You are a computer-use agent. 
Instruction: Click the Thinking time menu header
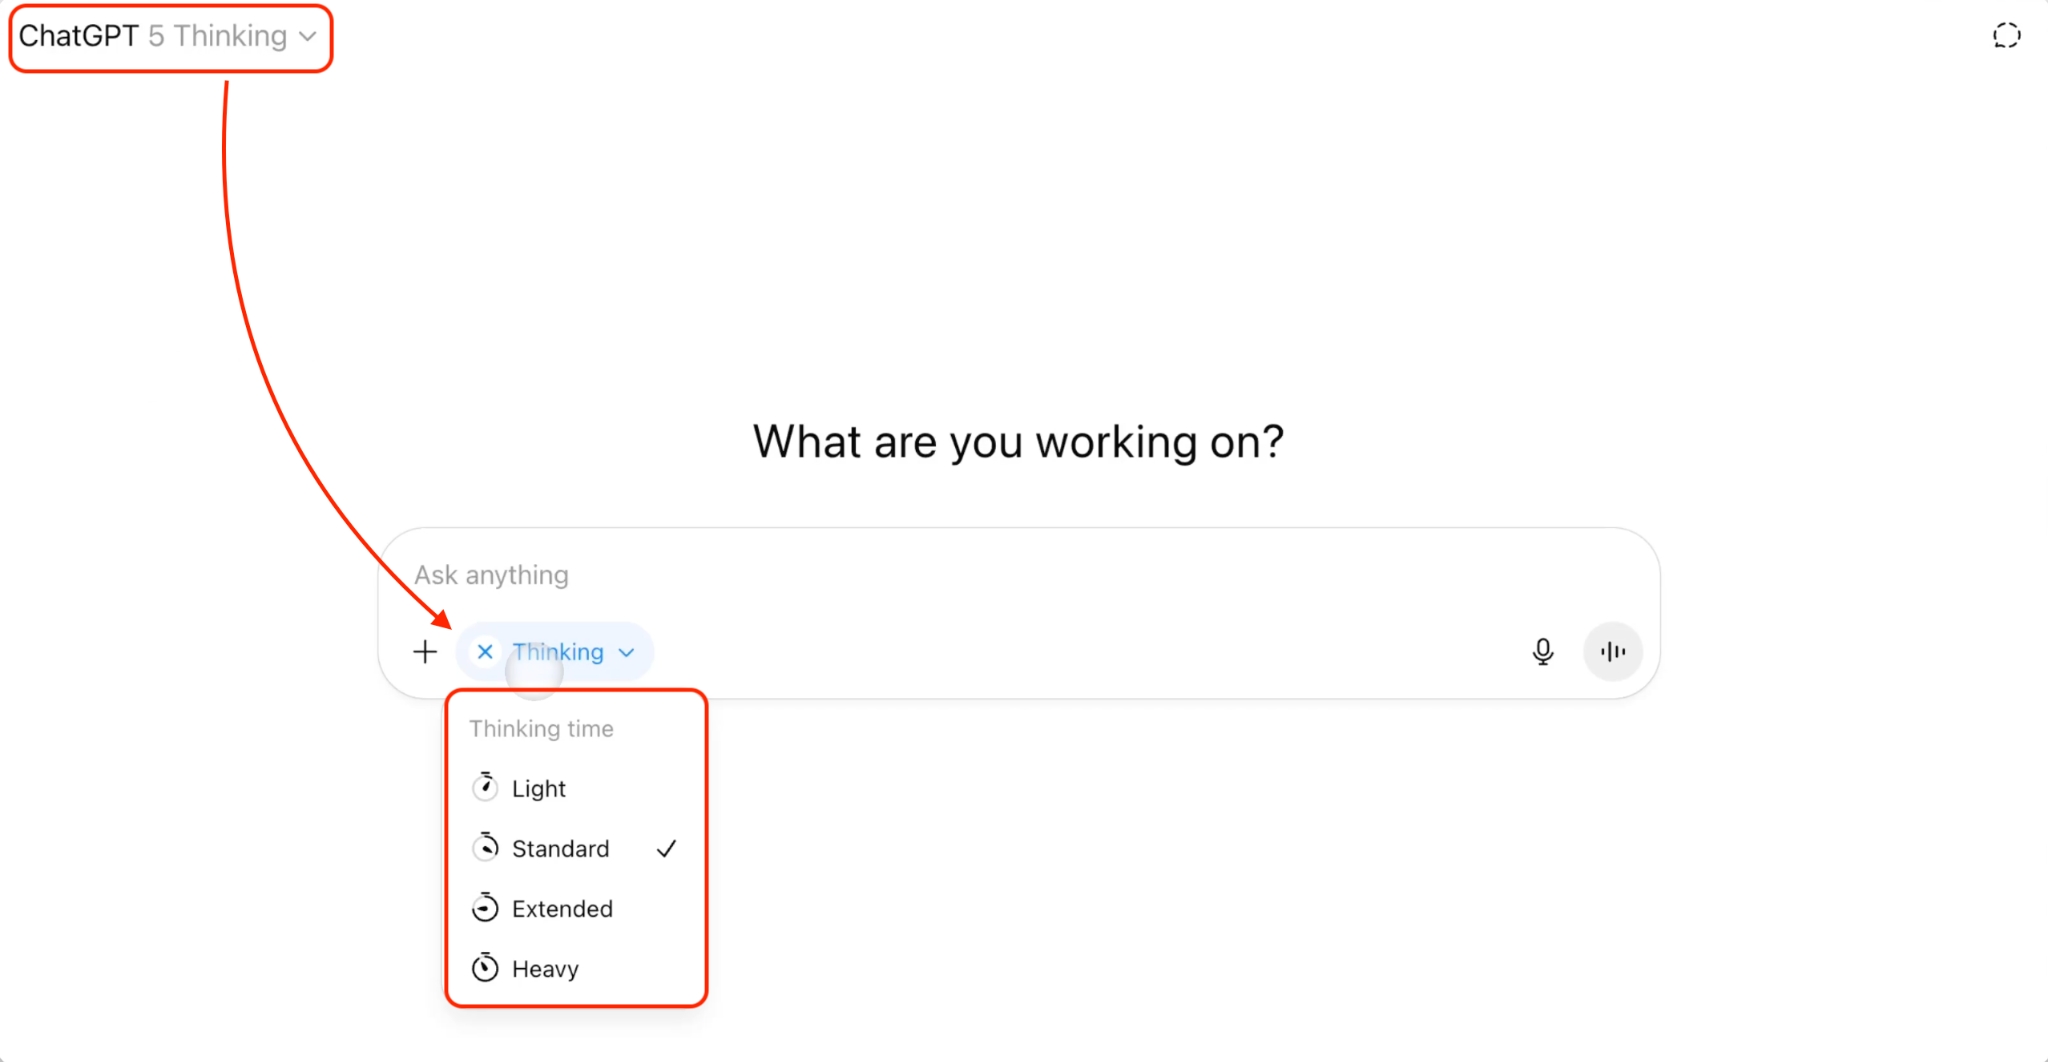pos(542,729)
